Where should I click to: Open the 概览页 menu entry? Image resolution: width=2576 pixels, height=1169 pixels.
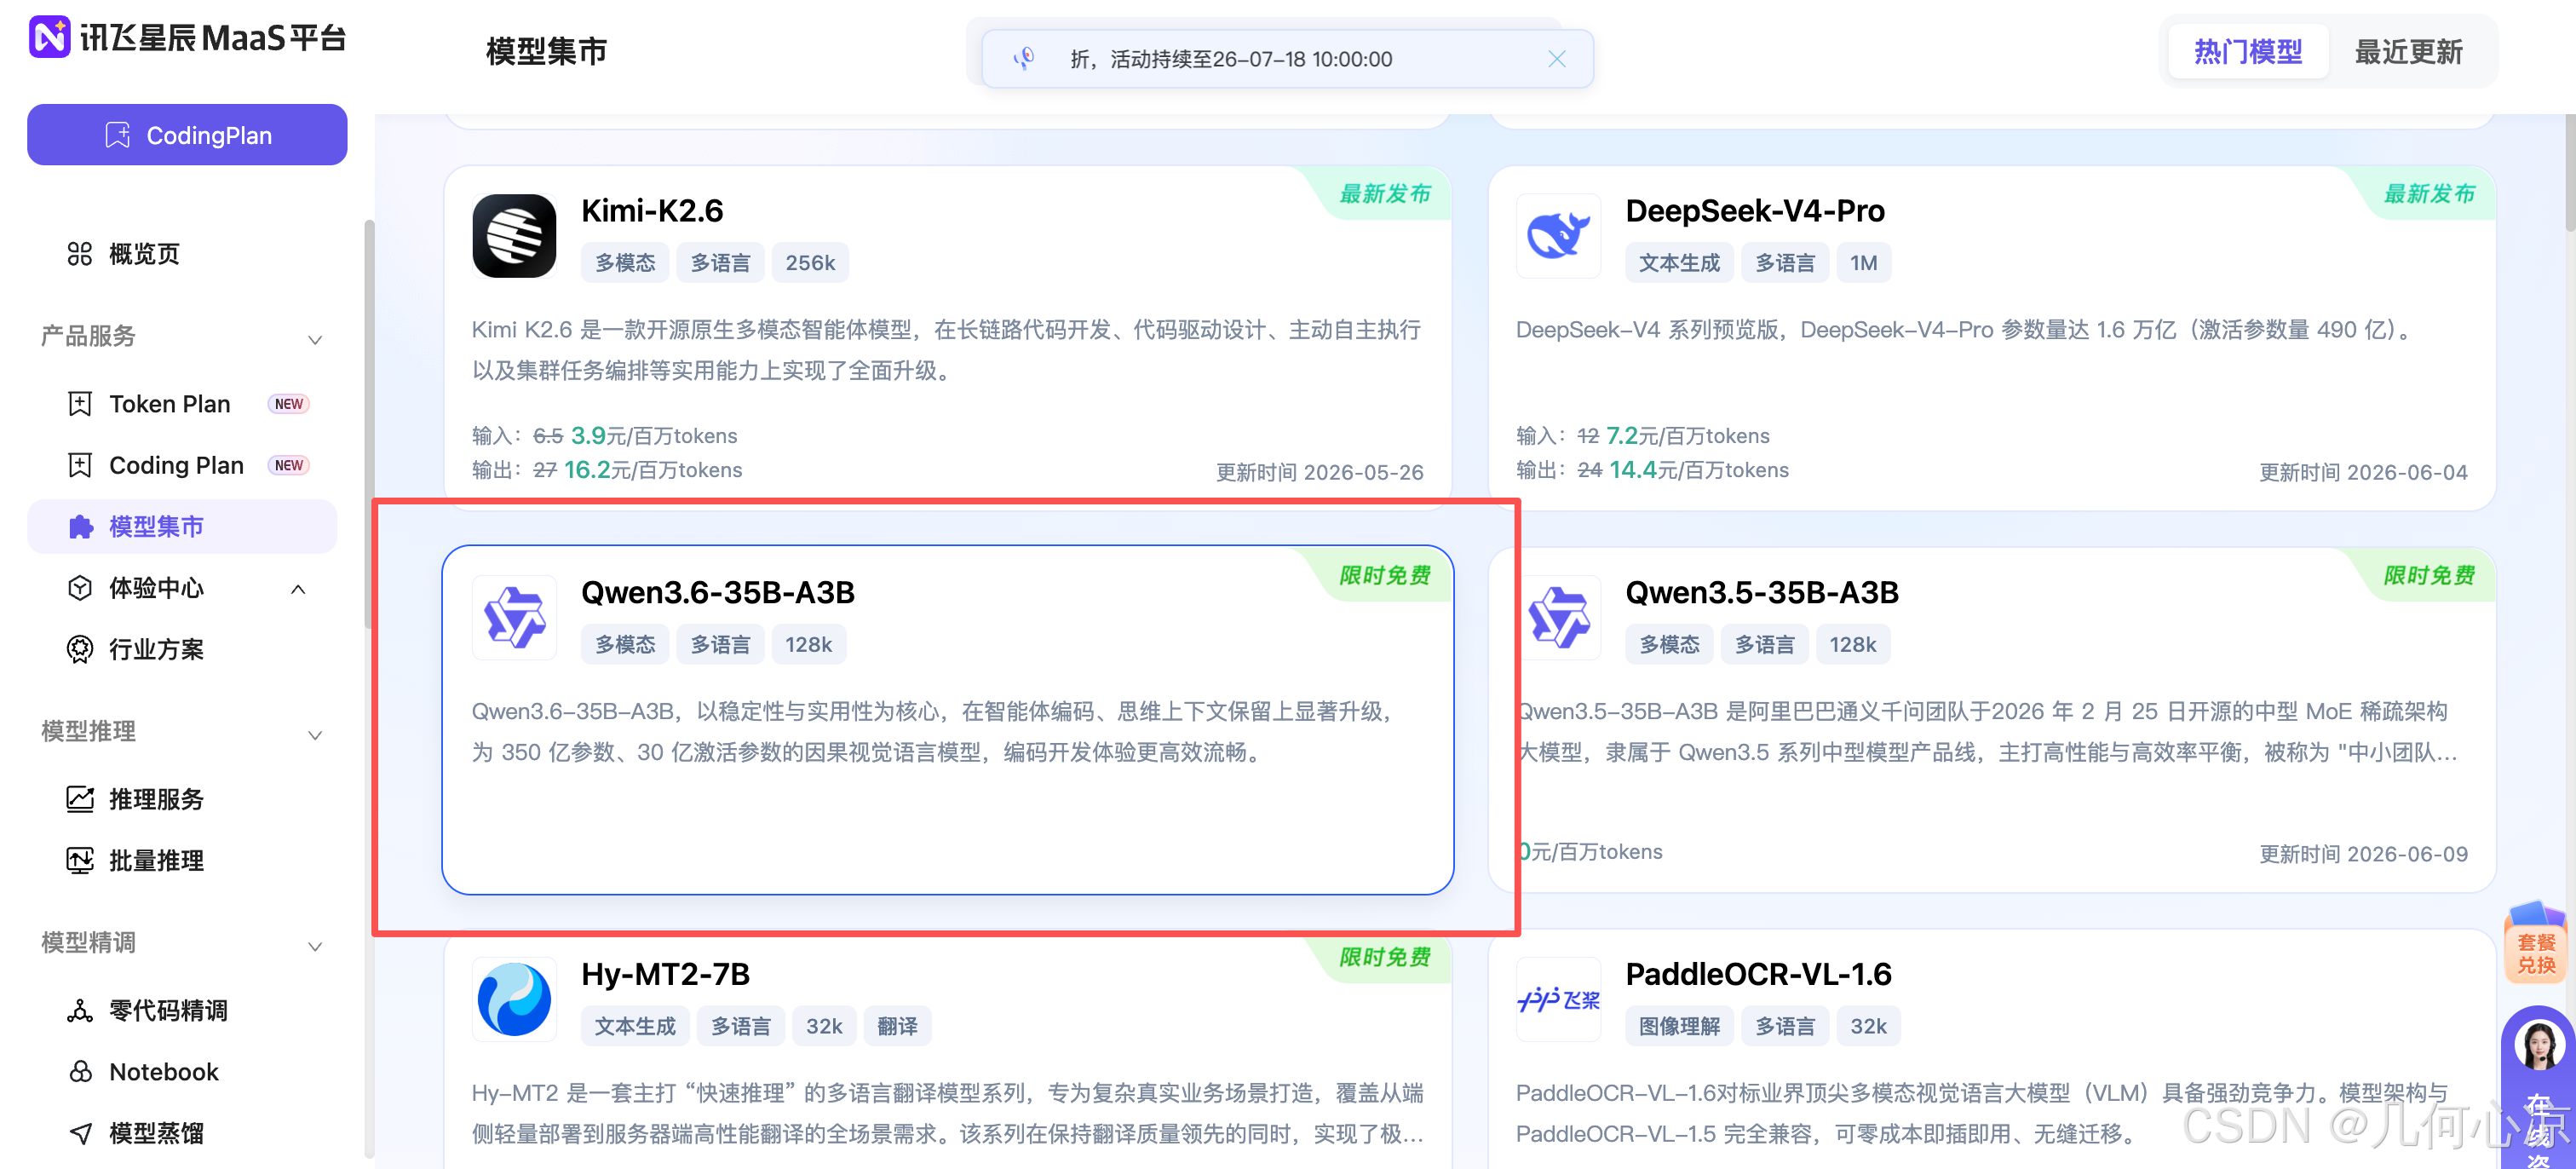tap(144, 254)
